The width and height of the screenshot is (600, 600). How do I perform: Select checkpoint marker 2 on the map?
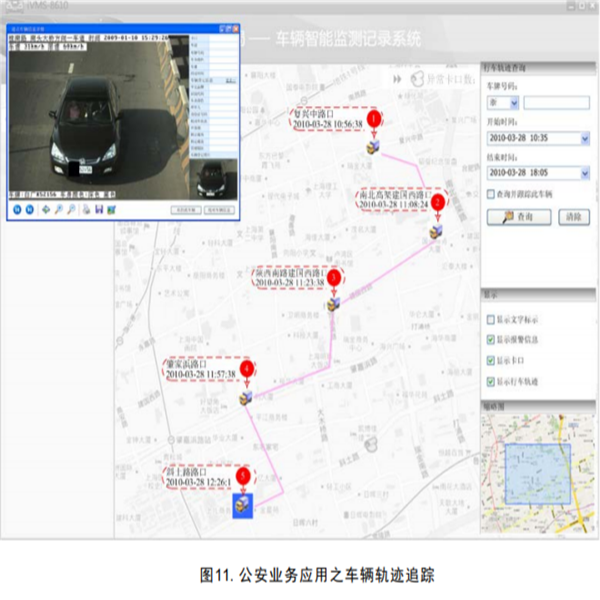click(x=436, y=231)
